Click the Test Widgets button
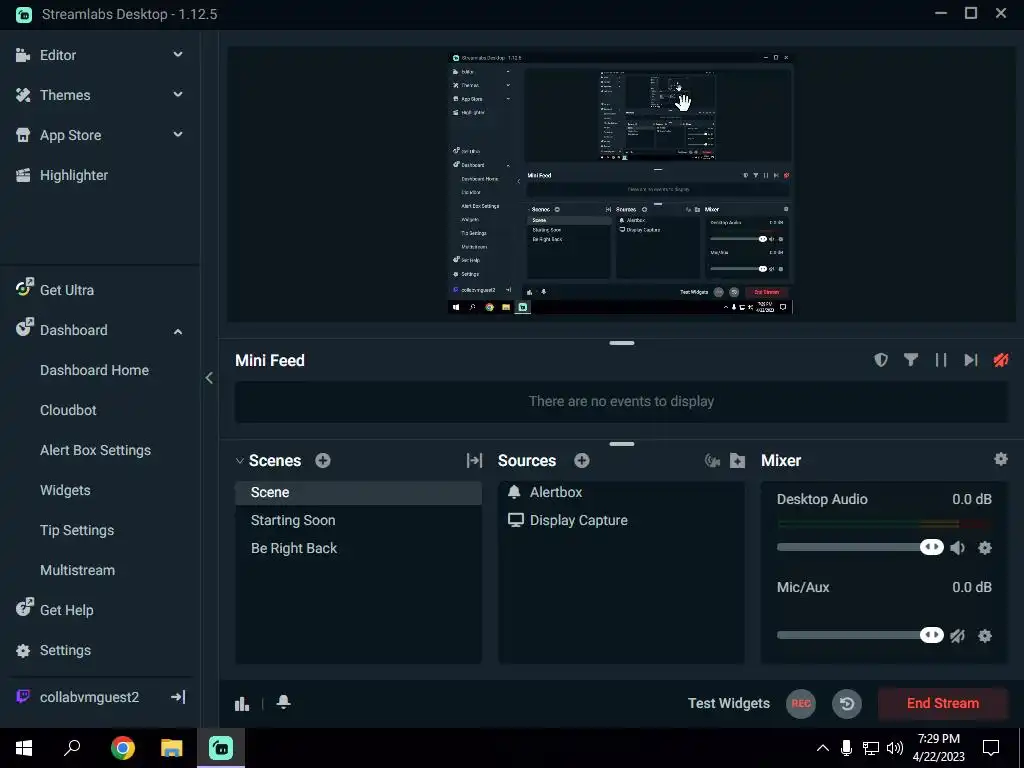Viewport: 1024px width, 768px height. (729, 703)
